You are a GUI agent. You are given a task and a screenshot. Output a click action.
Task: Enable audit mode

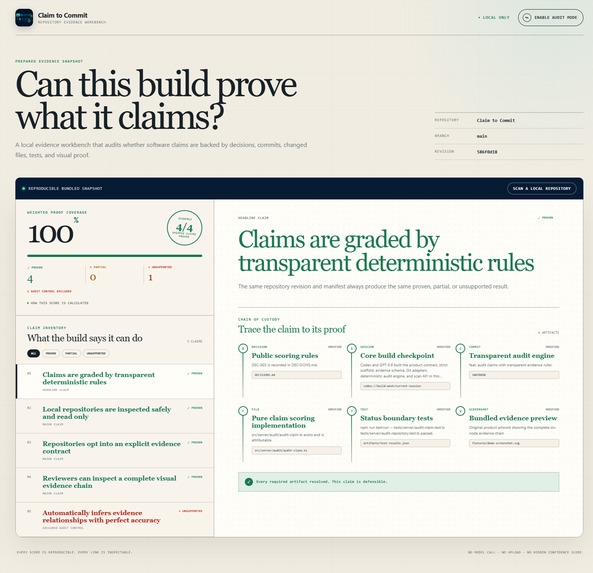(550, 17)
